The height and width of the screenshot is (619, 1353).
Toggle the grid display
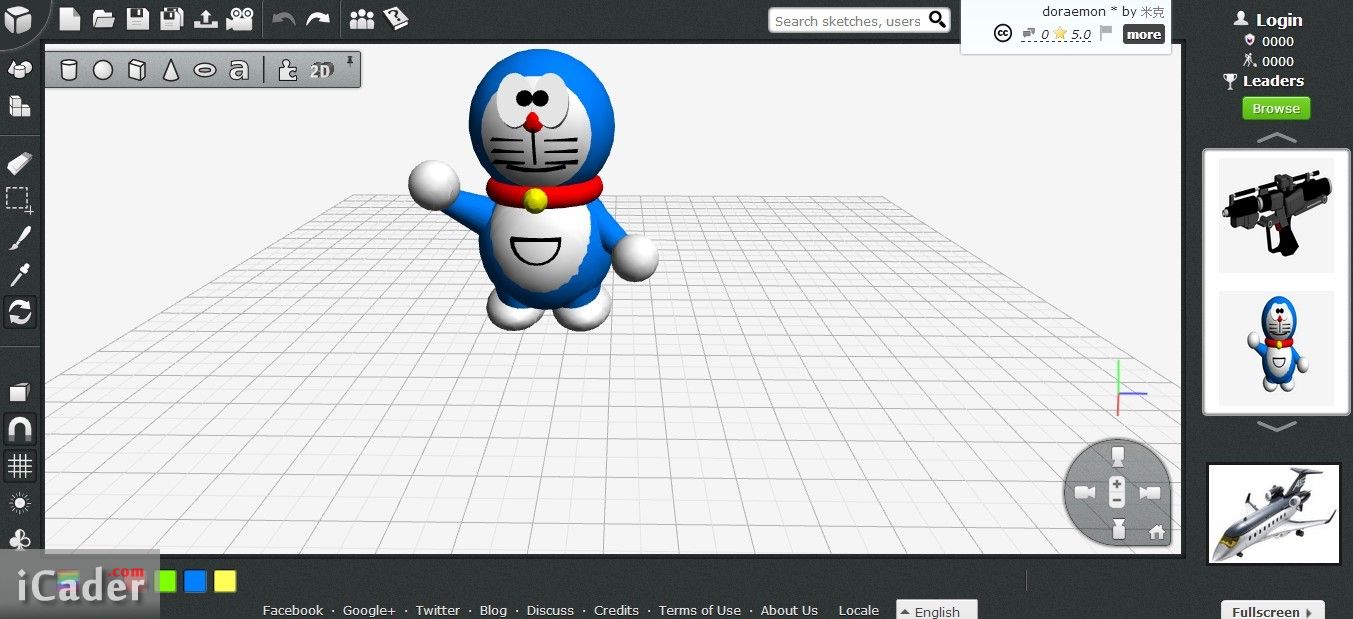coord(20,465)
